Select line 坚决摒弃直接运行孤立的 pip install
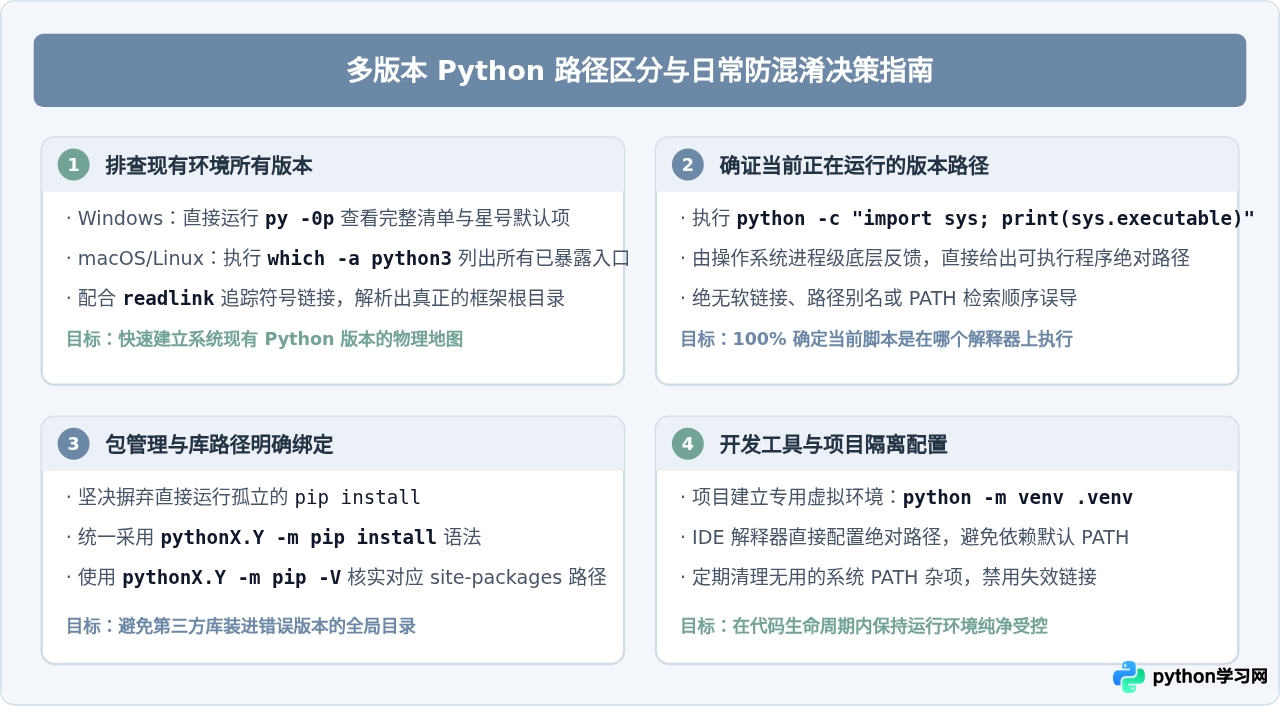This screenshot has width=1280, height=706. (x=243, y=497)
